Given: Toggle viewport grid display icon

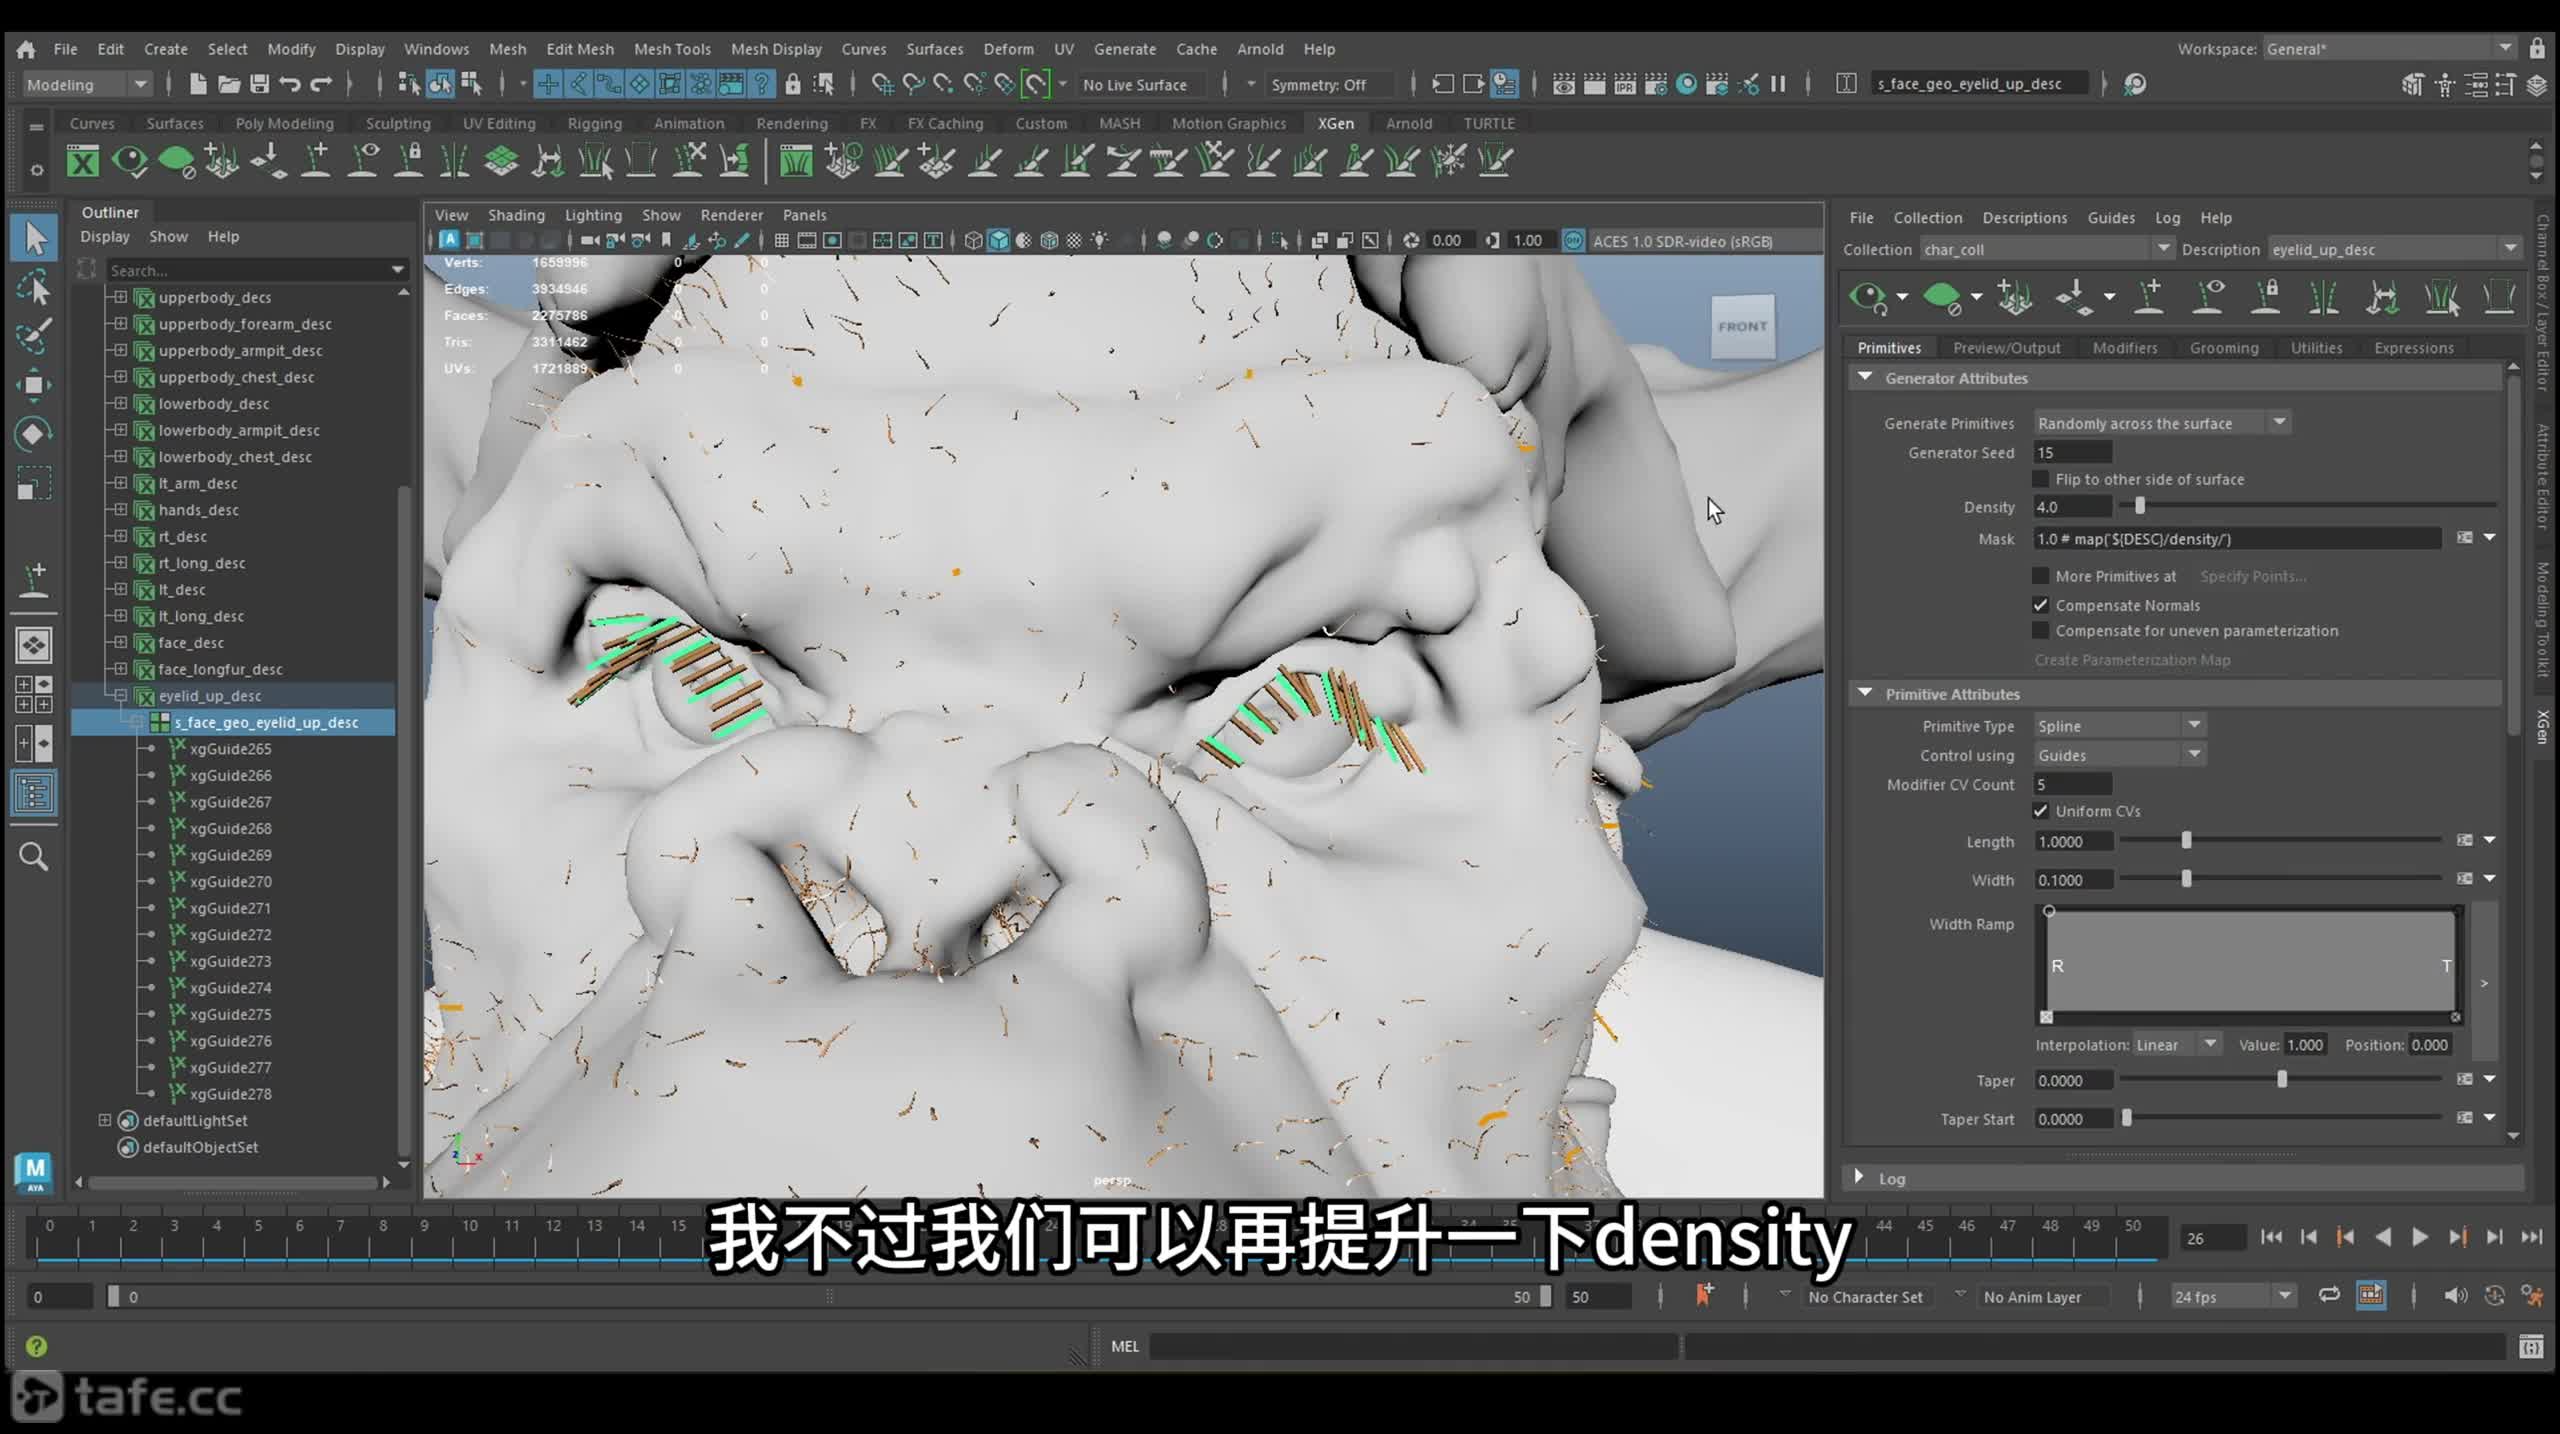Looking at the screenshot, I should 782,240.
